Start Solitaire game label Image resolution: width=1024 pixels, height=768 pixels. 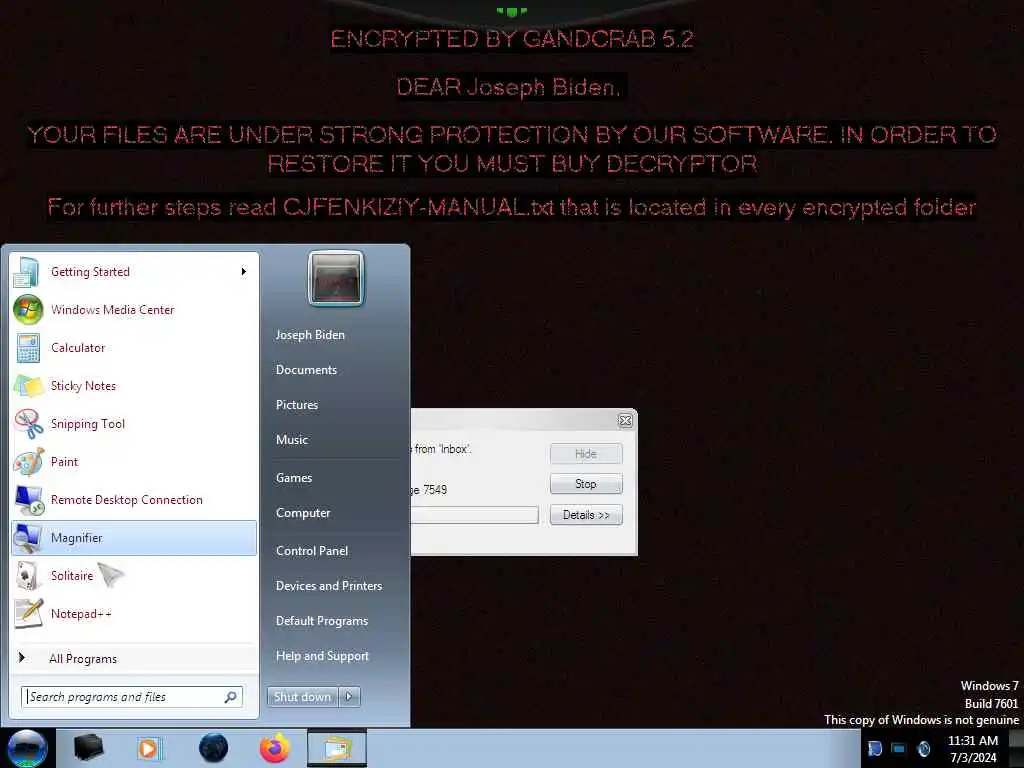72,575
